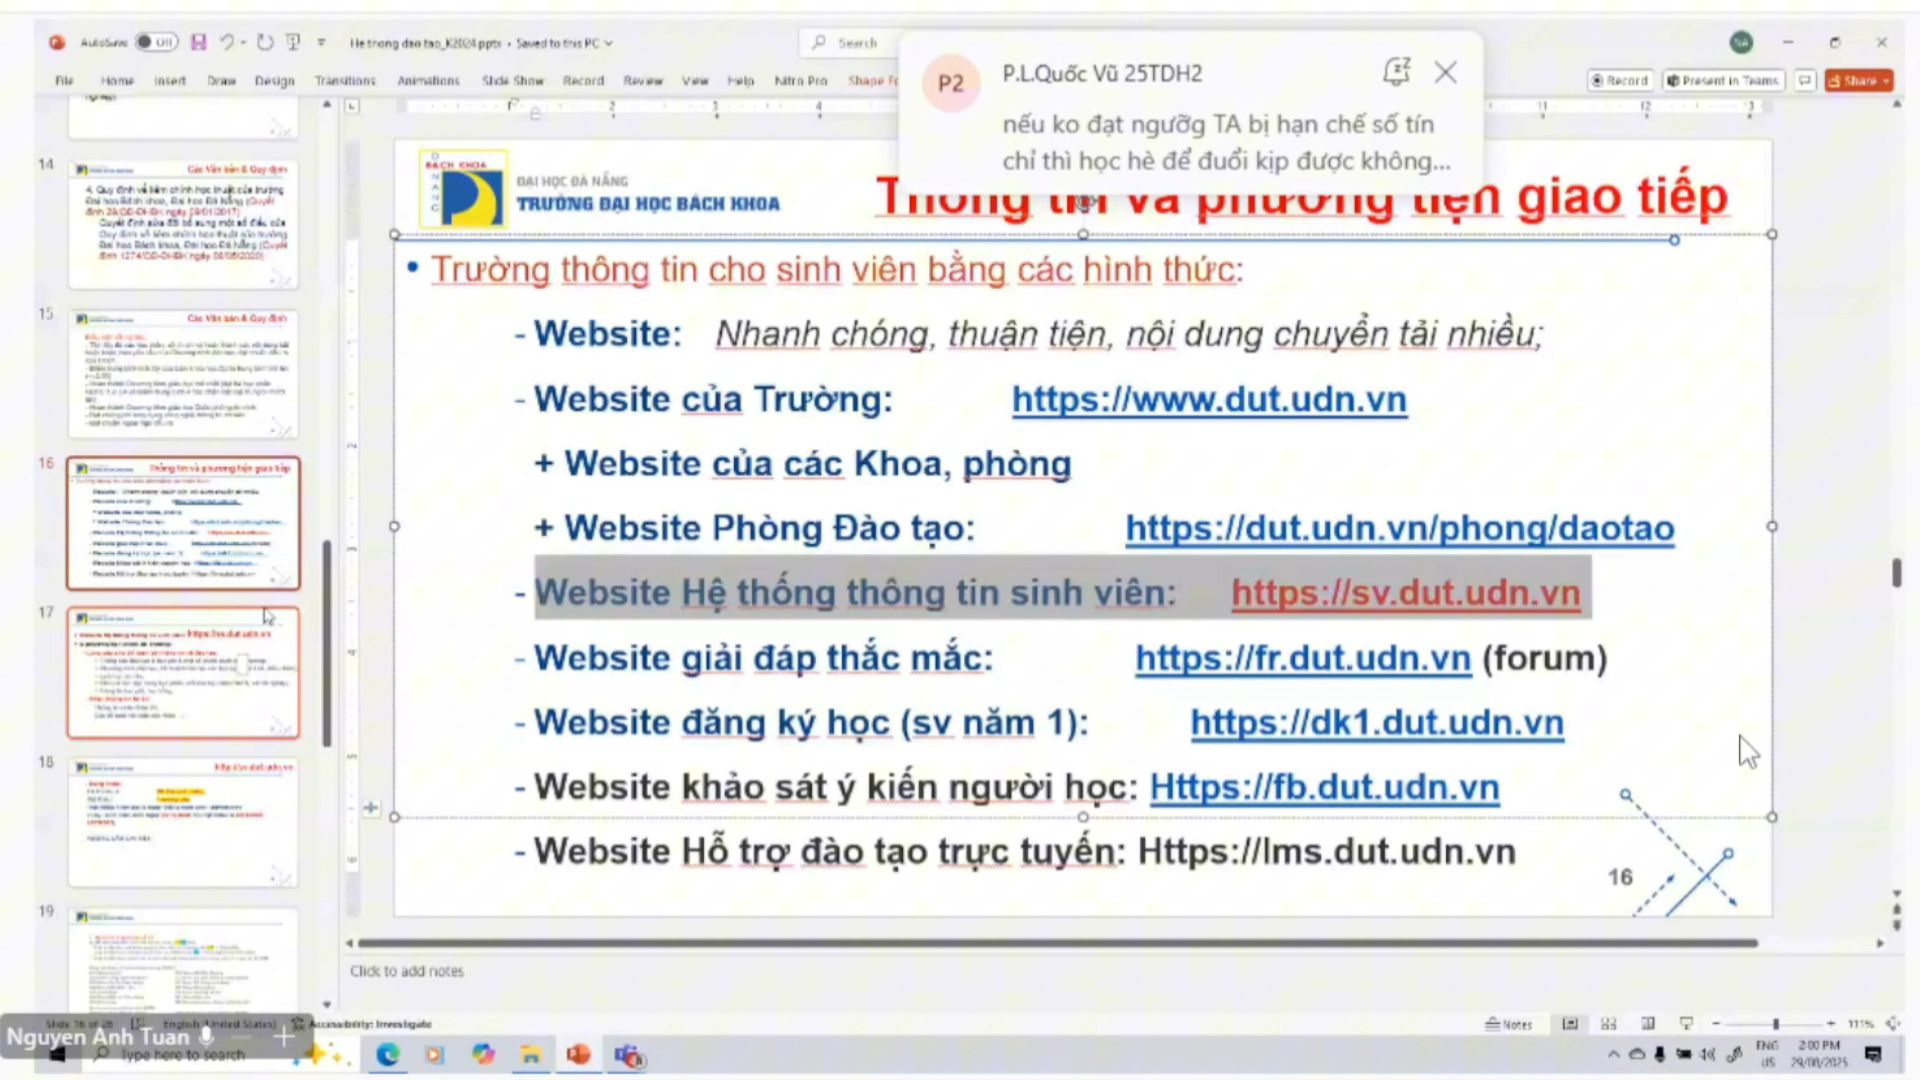1920x1080 pixels.
Task: Select slide 19 thumbnail
Action: click(x=183, y=960)
